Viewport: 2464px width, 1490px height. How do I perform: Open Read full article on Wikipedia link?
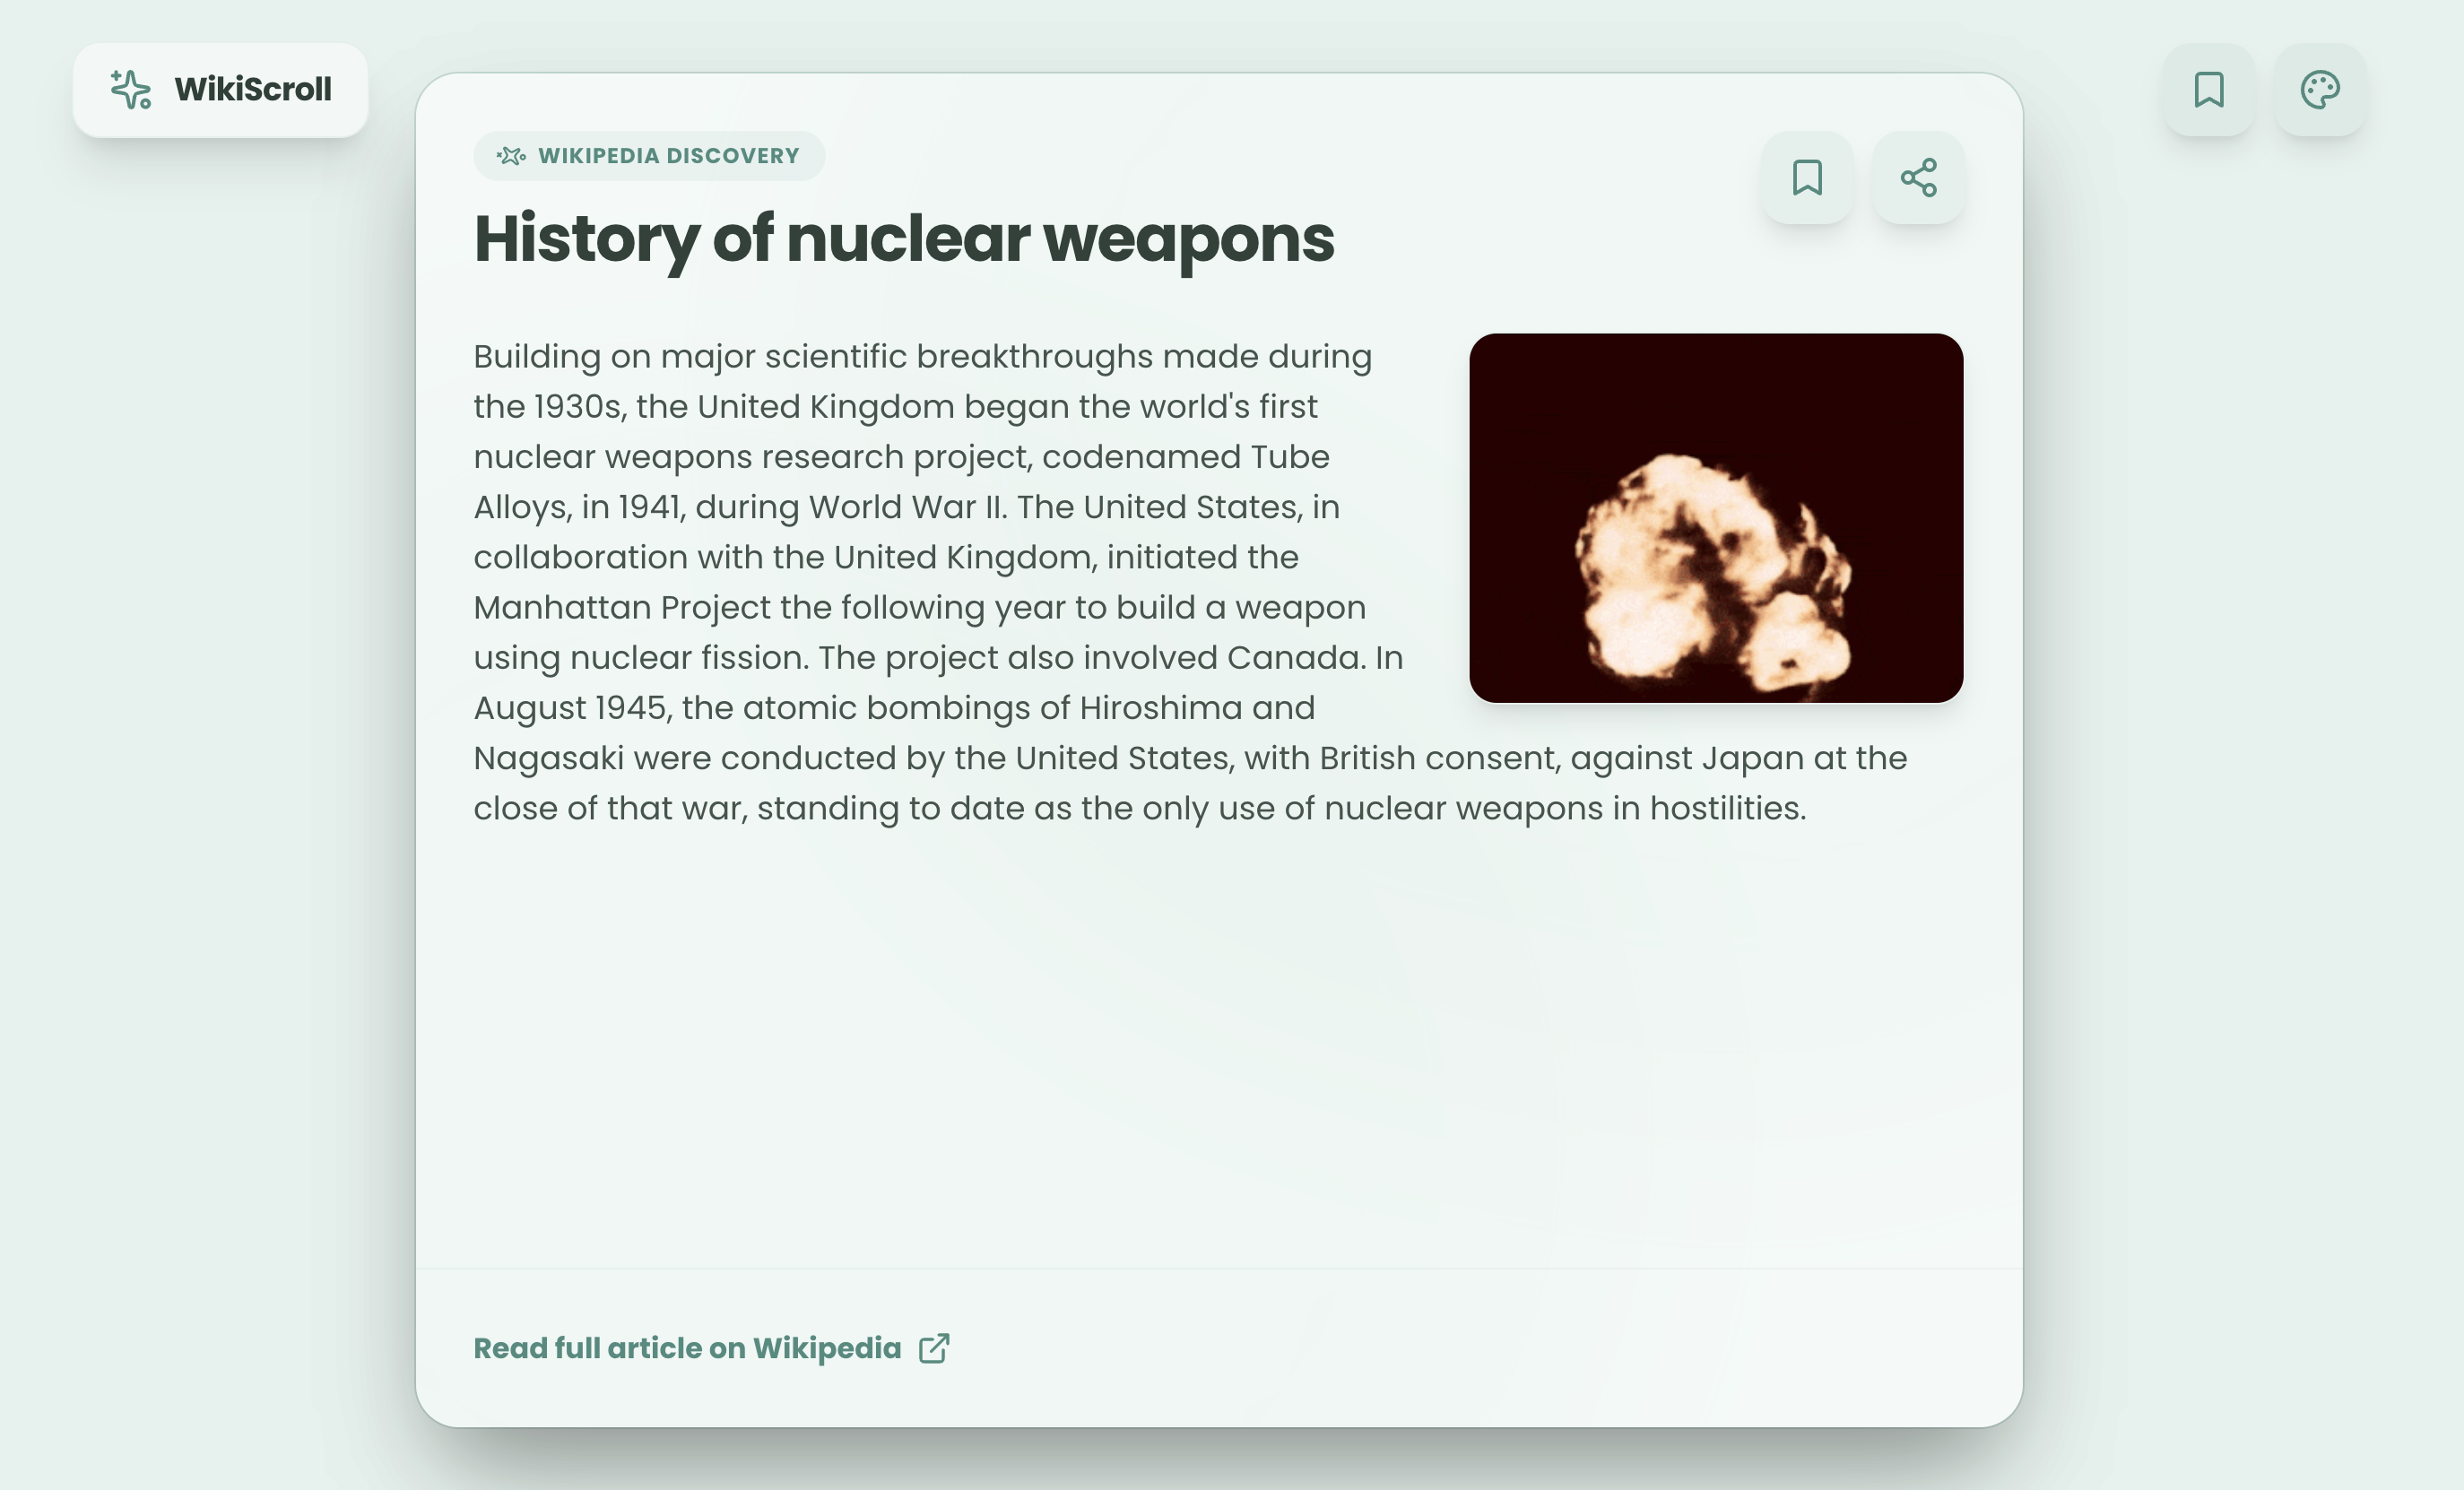[686, 1348]
